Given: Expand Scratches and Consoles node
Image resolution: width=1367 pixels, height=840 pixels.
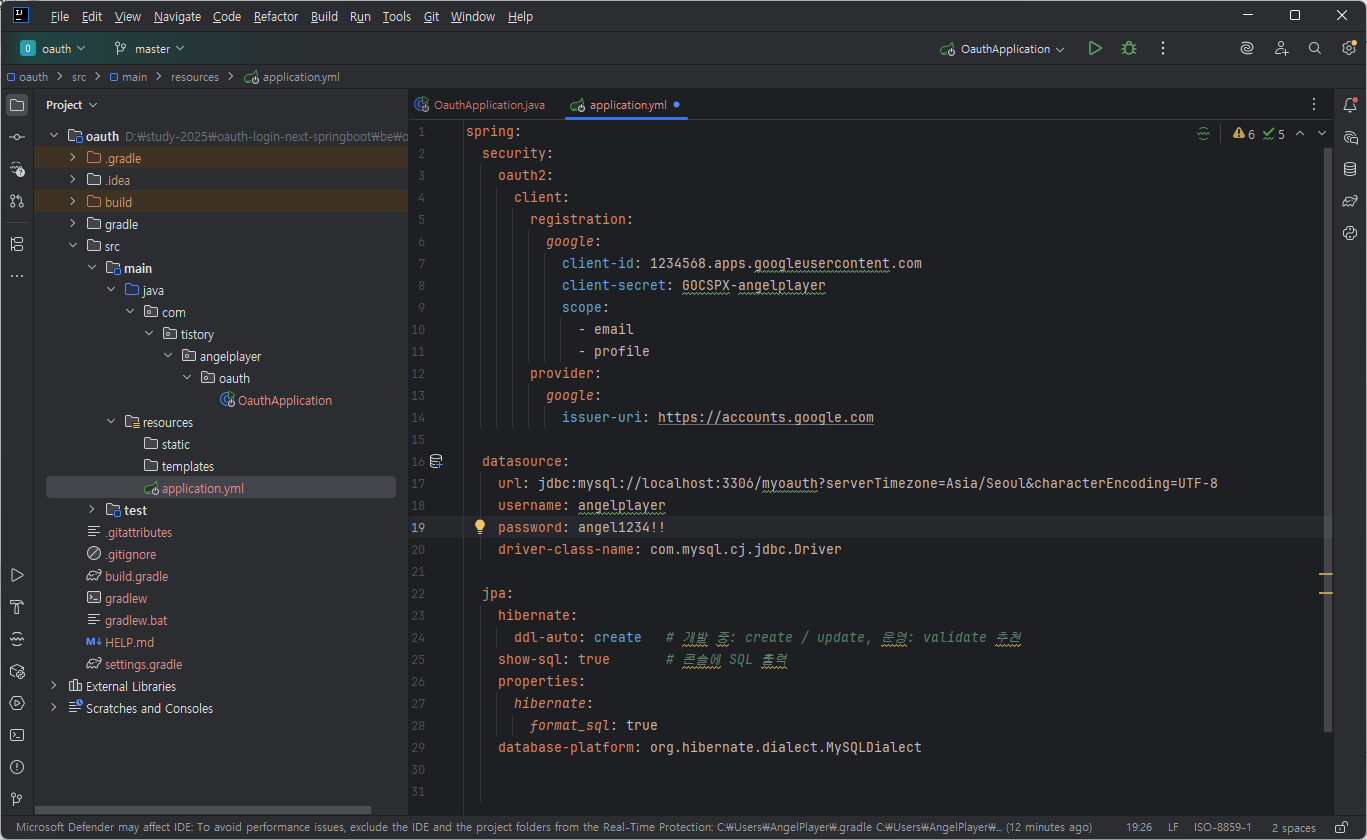Looking at the screenshot, I should [x=54, y=708].
